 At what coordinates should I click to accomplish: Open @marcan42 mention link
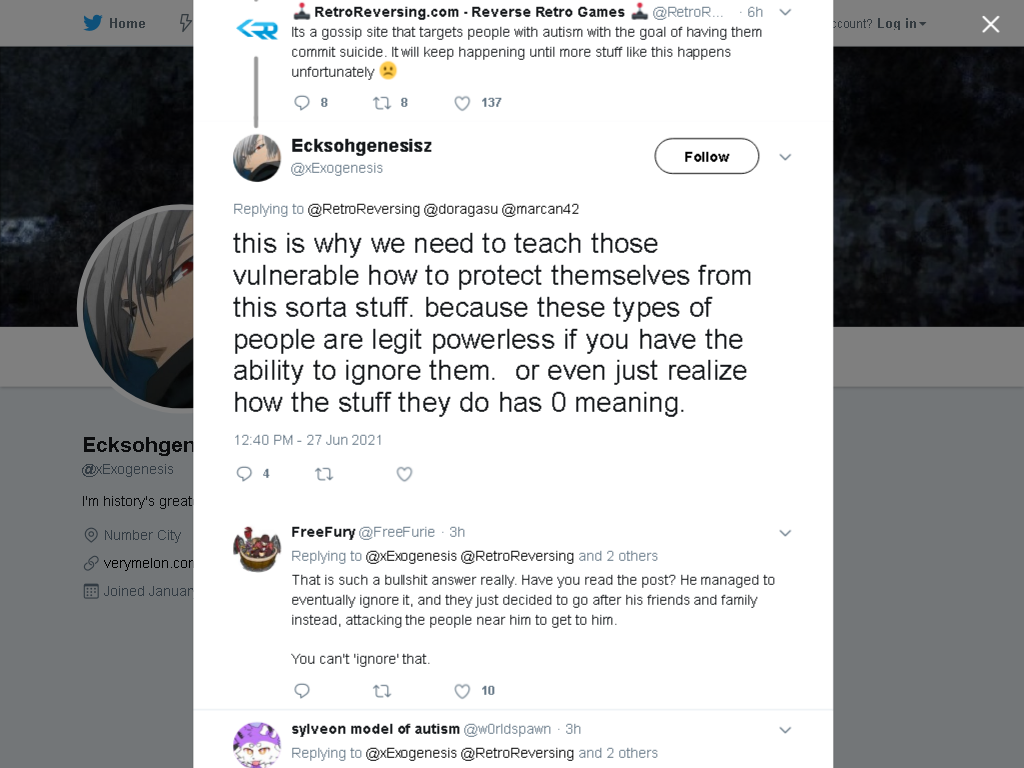pyautogui.click(x=540, y=209)
